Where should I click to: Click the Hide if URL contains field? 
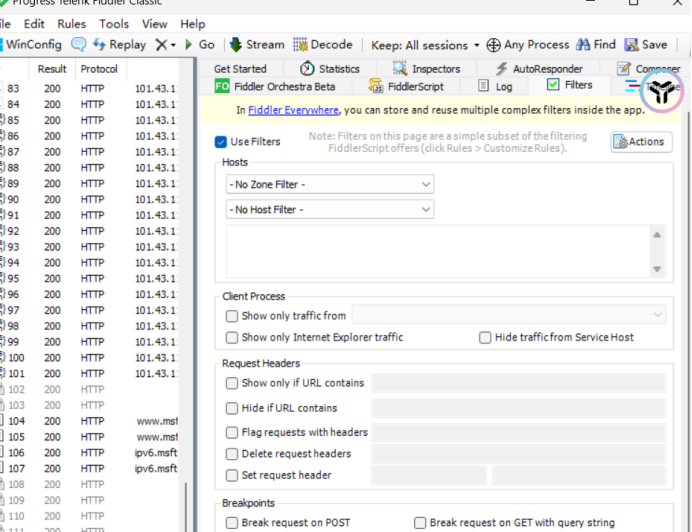click(x=519, y=408)
